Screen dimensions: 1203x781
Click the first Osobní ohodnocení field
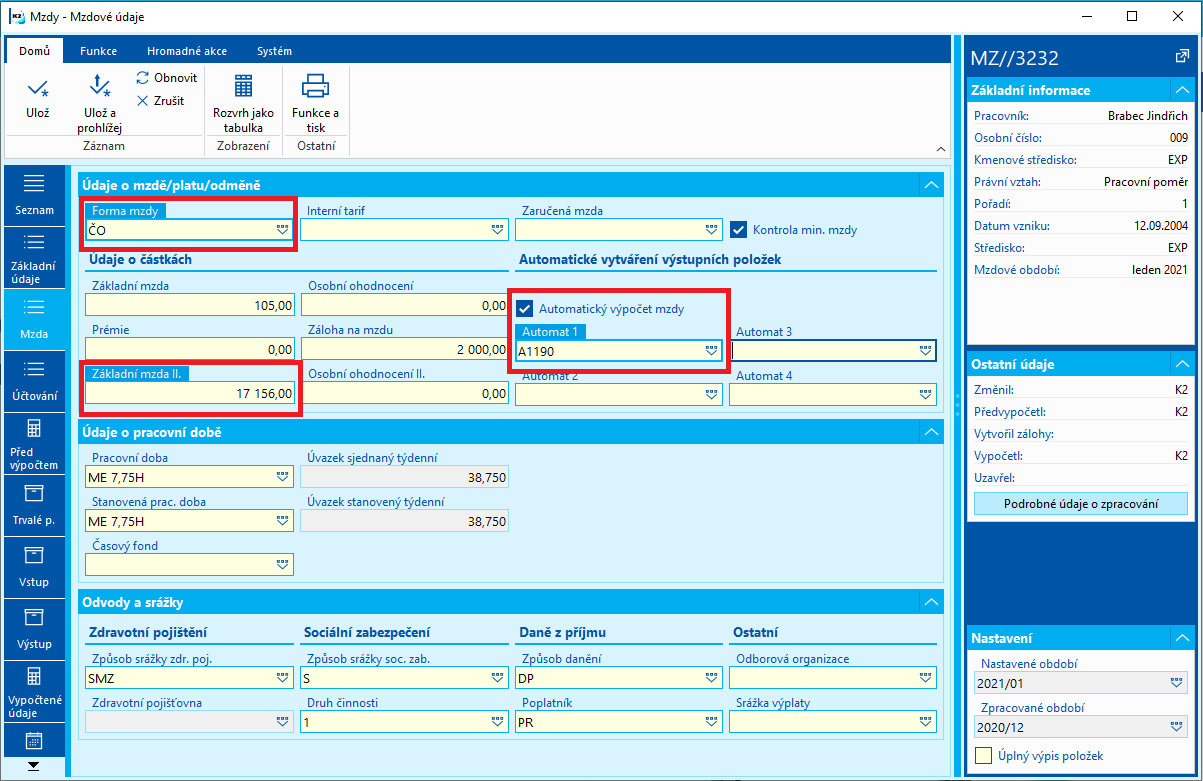(x=404, y=305)
